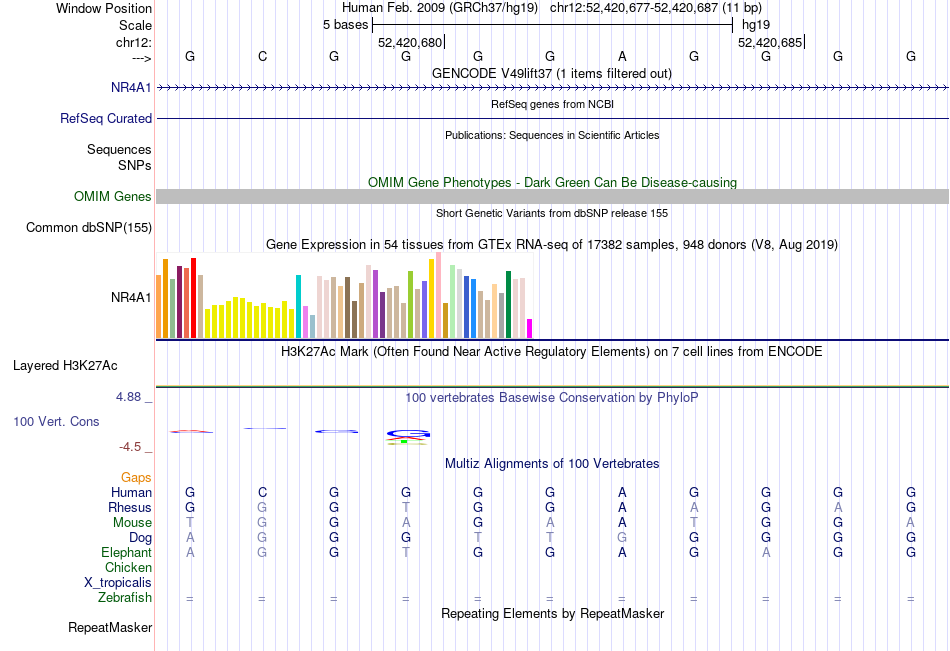
Task: Click the 4.88 PhyloP upper limit
Action: pos(128,396)
